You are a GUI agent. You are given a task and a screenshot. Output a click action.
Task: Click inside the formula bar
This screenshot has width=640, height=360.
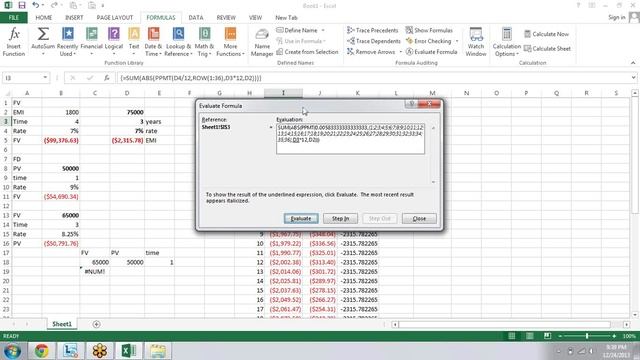(x=372, y=78)
